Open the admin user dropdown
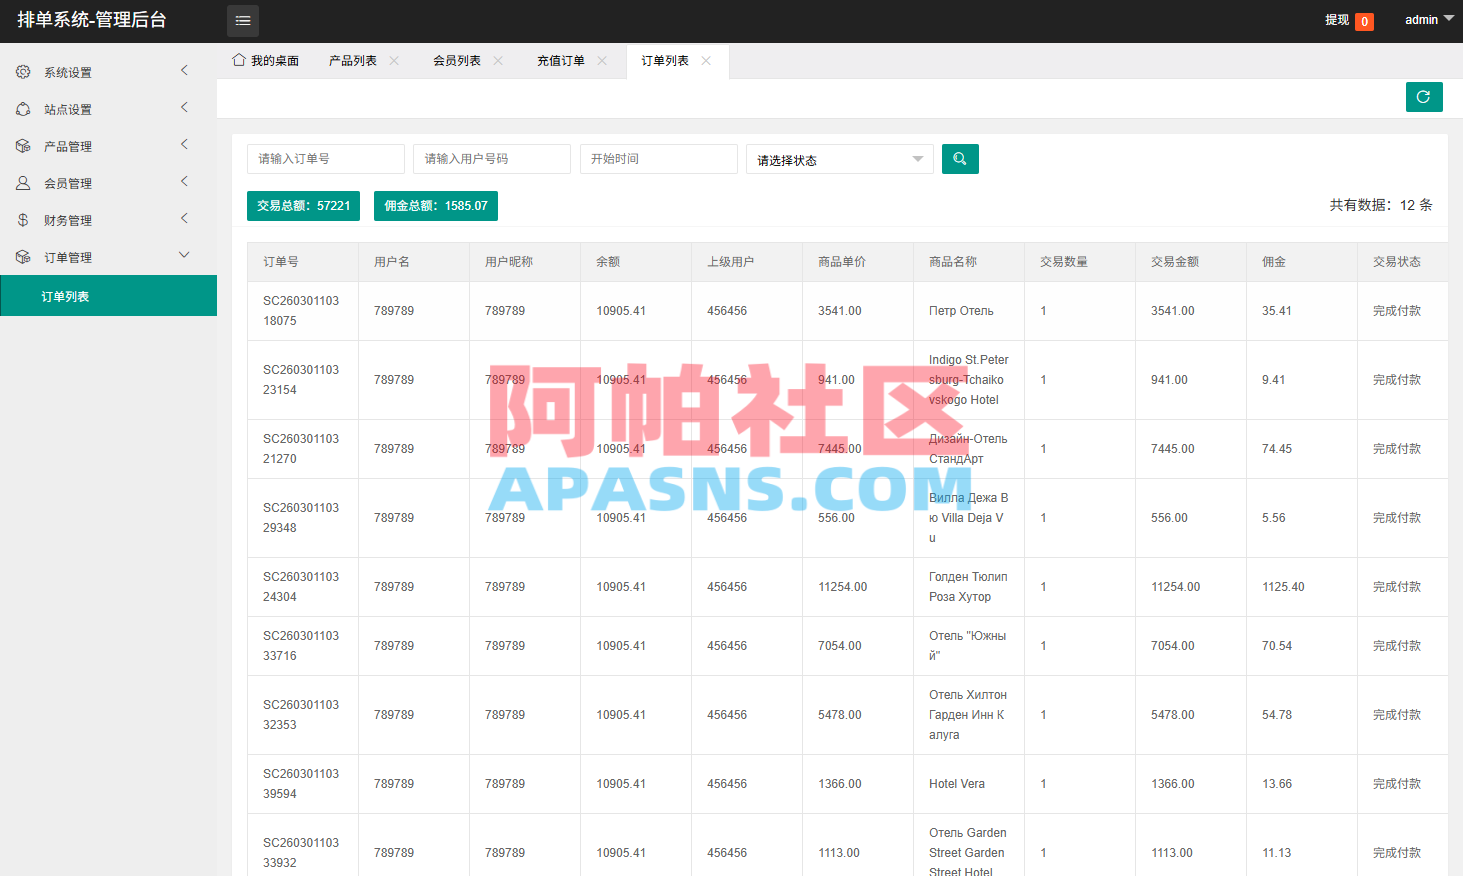Image resolution: width=1463 pixels, height=876 pixels. [1429, 20]
